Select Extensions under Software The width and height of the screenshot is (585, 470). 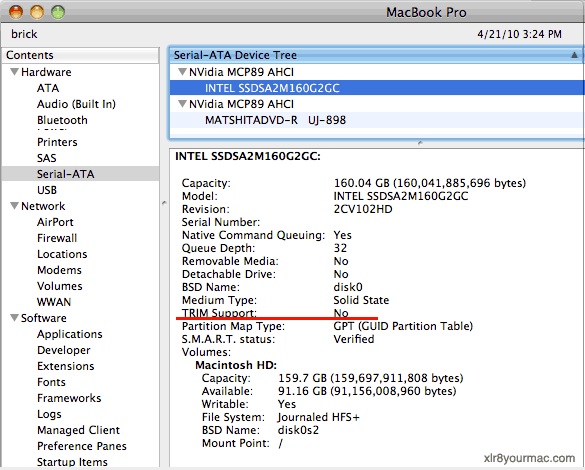tap(65, 366)
